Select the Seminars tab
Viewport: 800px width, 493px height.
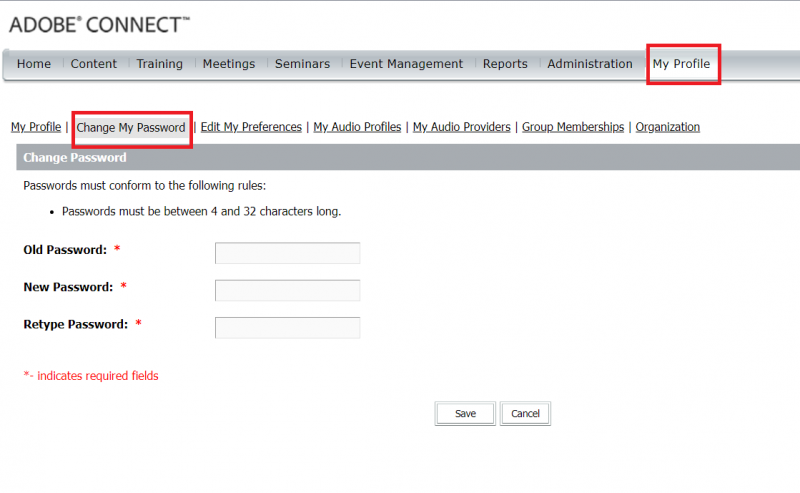[302, 64]
